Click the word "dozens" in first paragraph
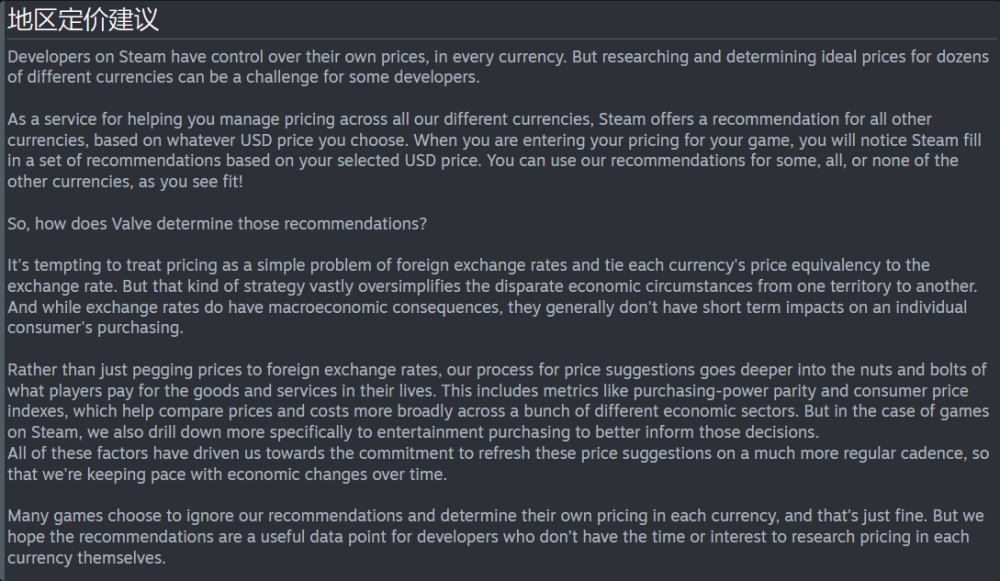 pos(963,57)
